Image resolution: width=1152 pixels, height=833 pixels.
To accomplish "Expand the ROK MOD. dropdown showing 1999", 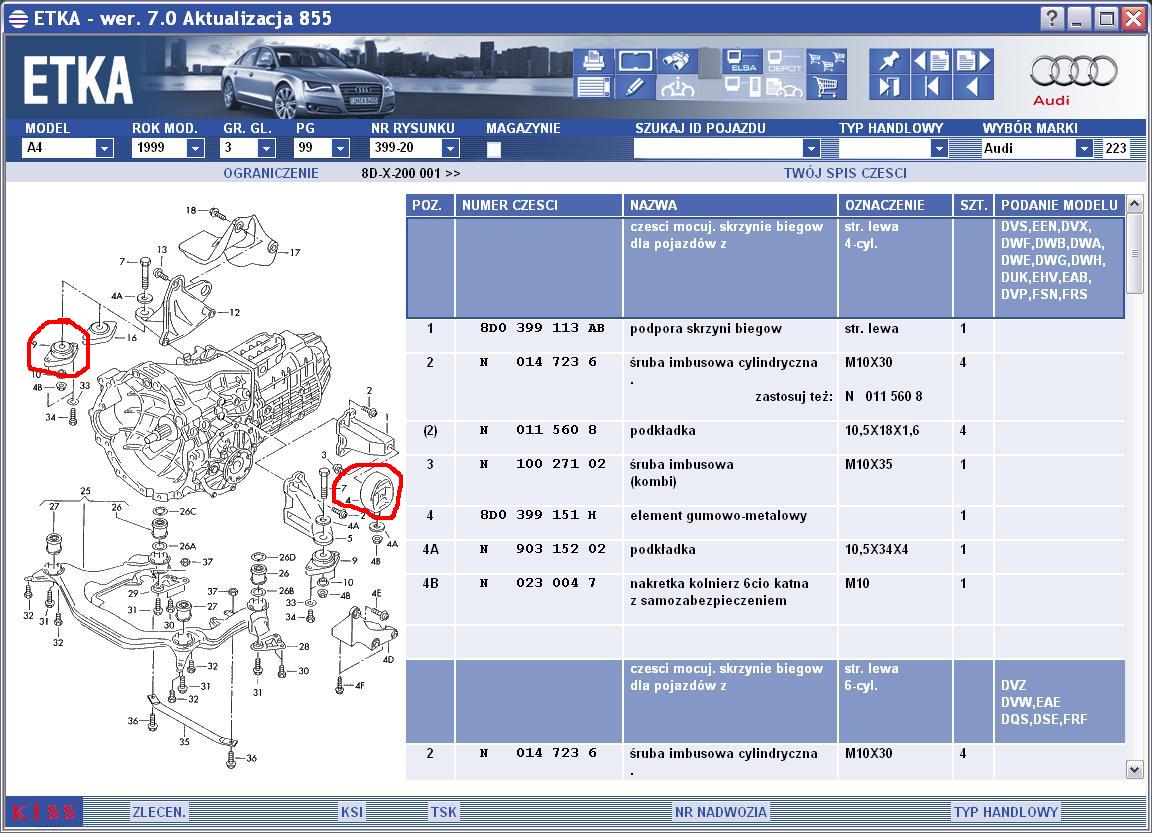I will (x=195, y=148).
